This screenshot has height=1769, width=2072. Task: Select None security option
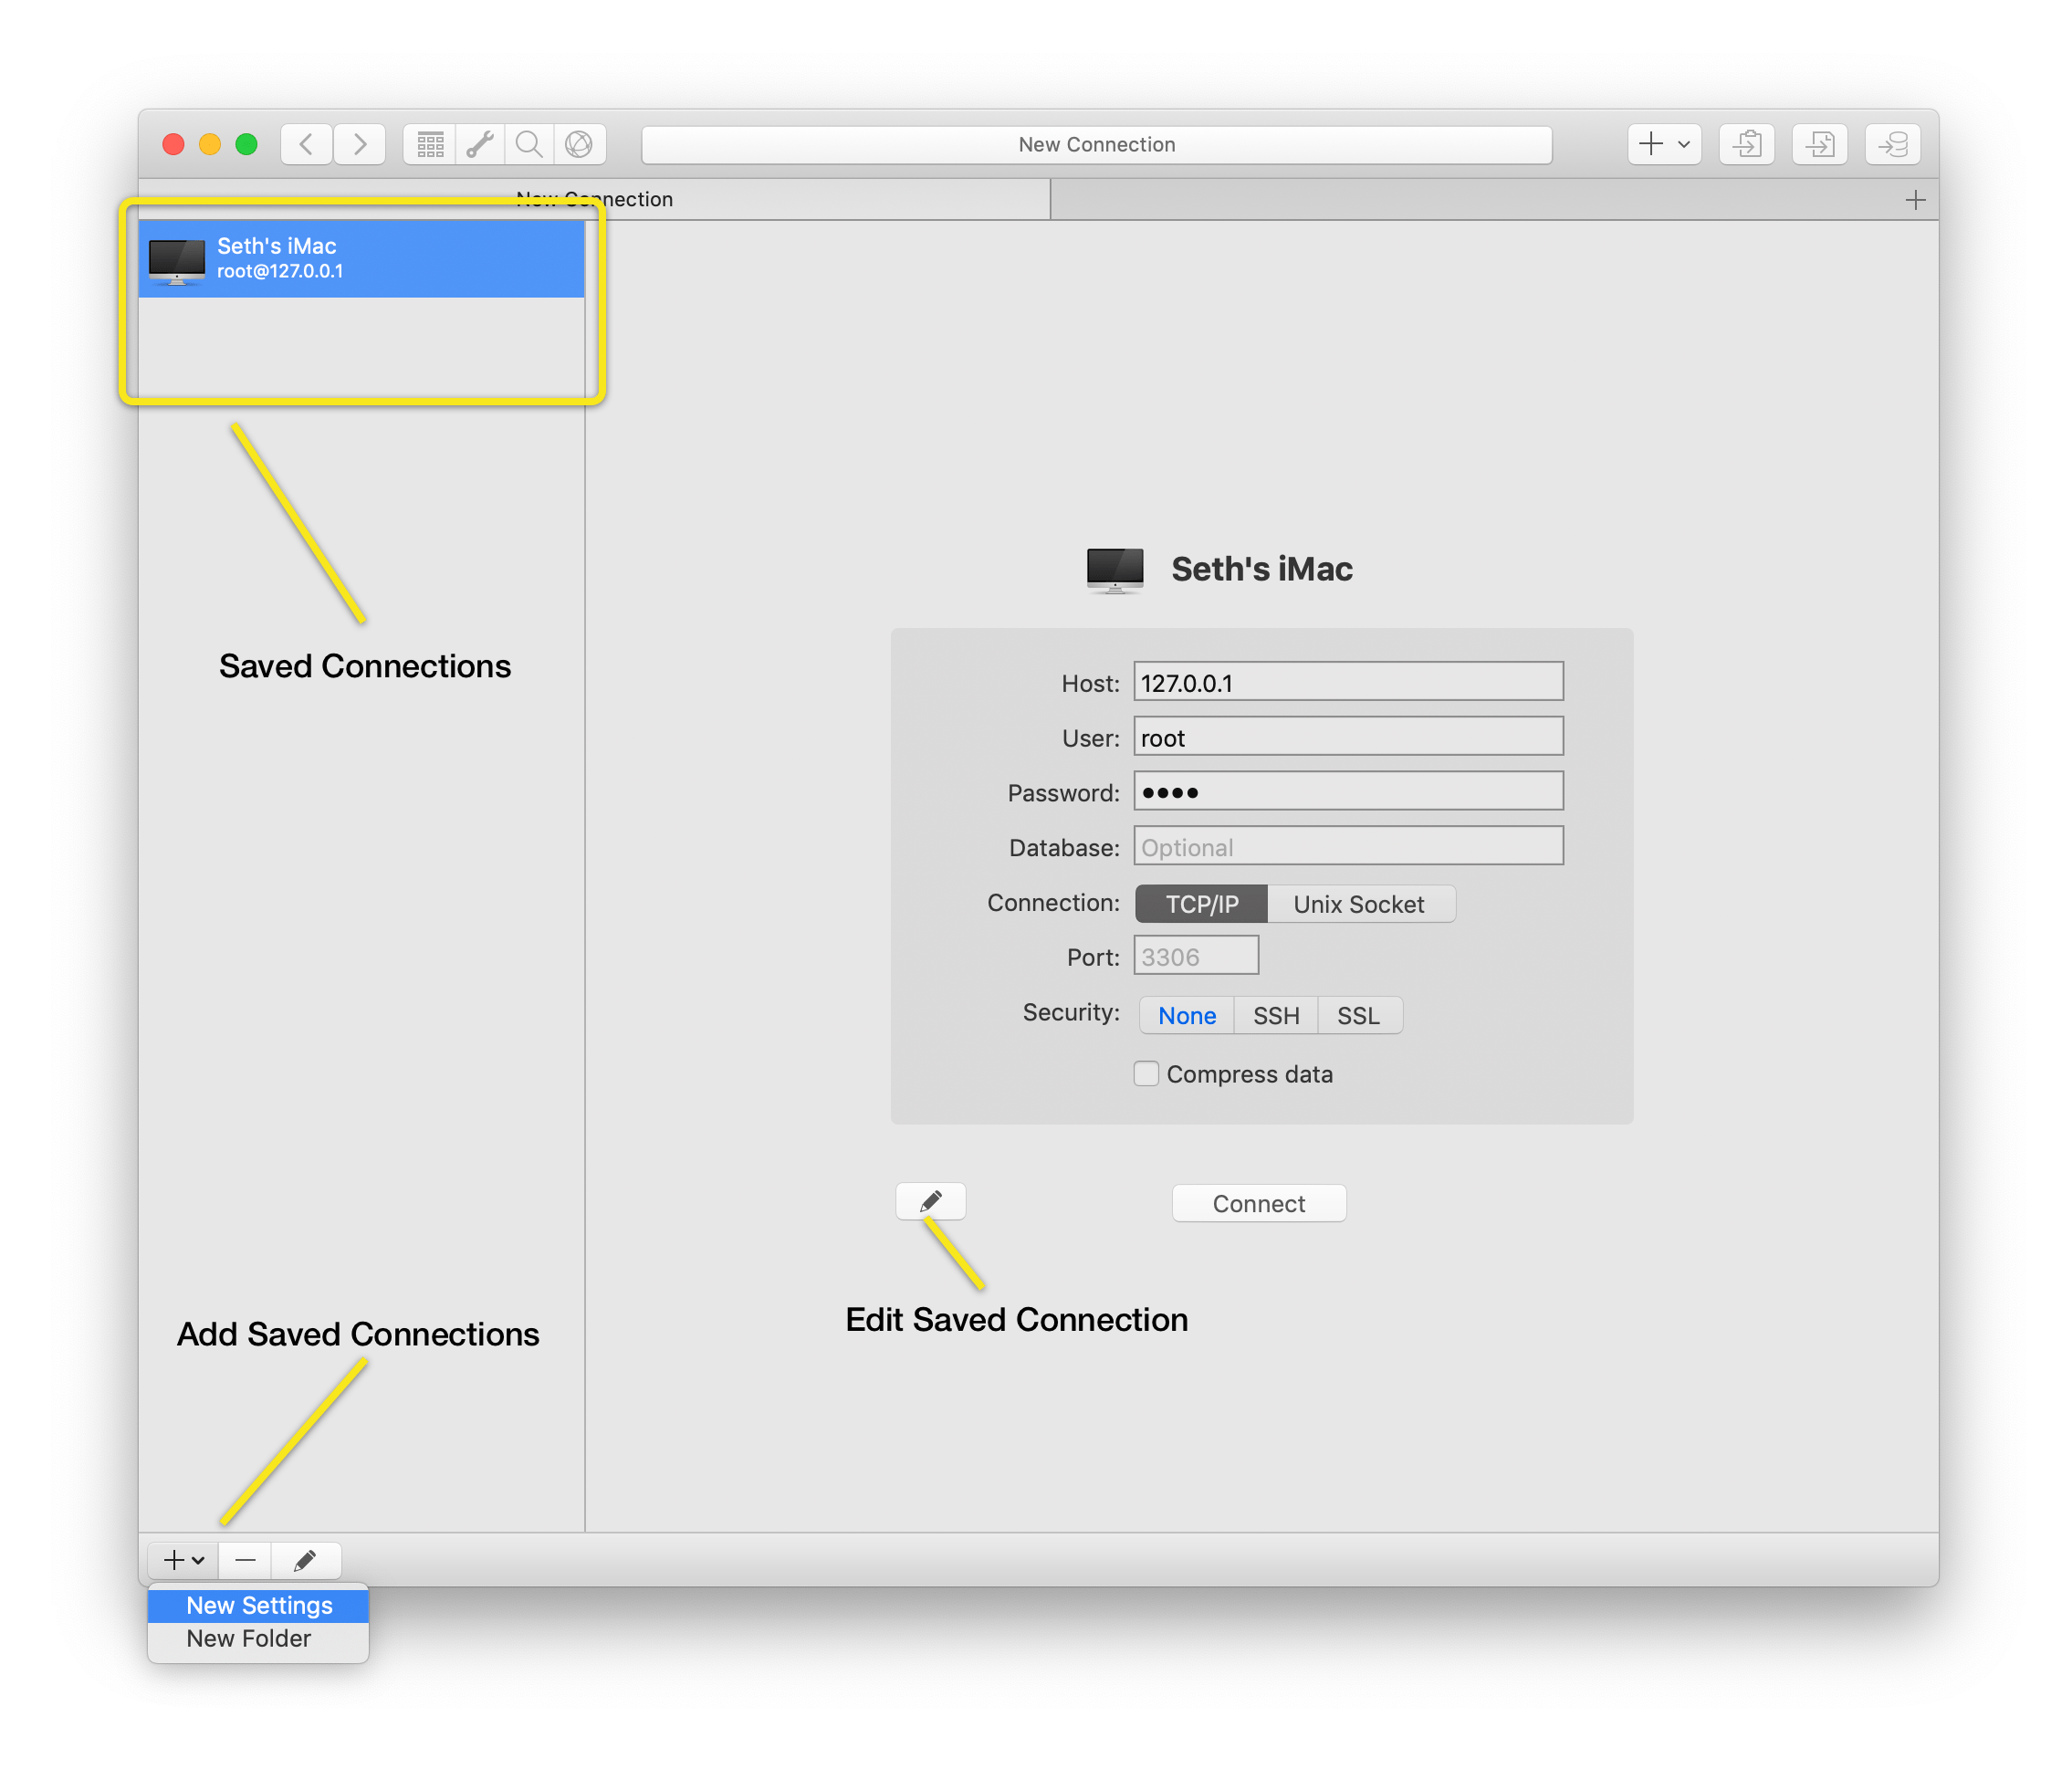pos(1181,1014)
